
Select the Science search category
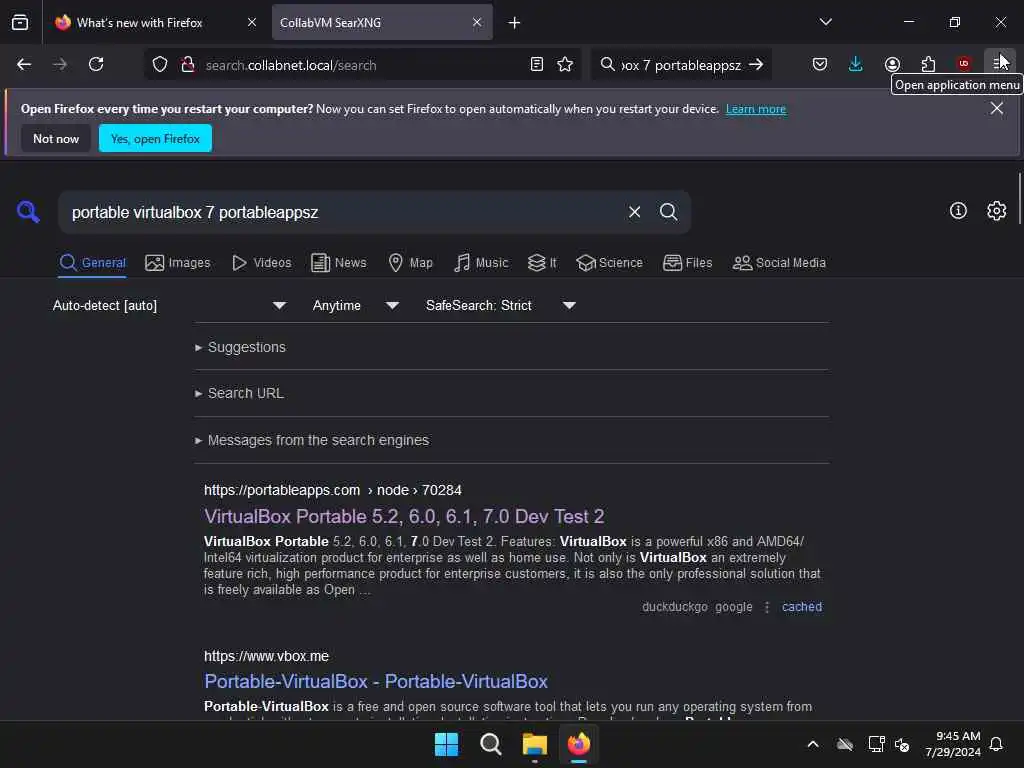(x=609, y=263)
